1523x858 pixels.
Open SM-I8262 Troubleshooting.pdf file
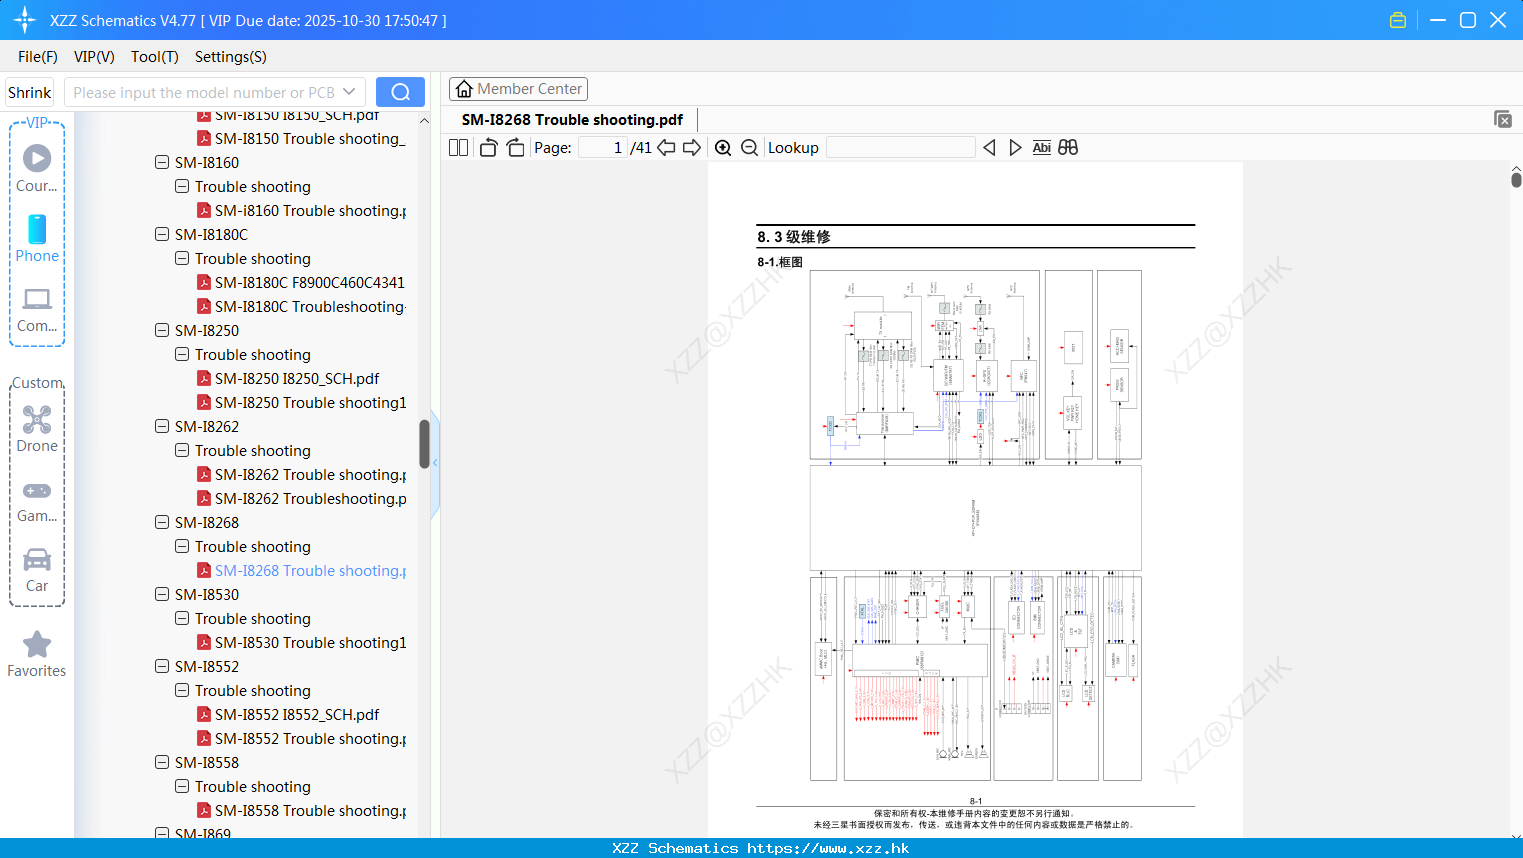[301, 498]
